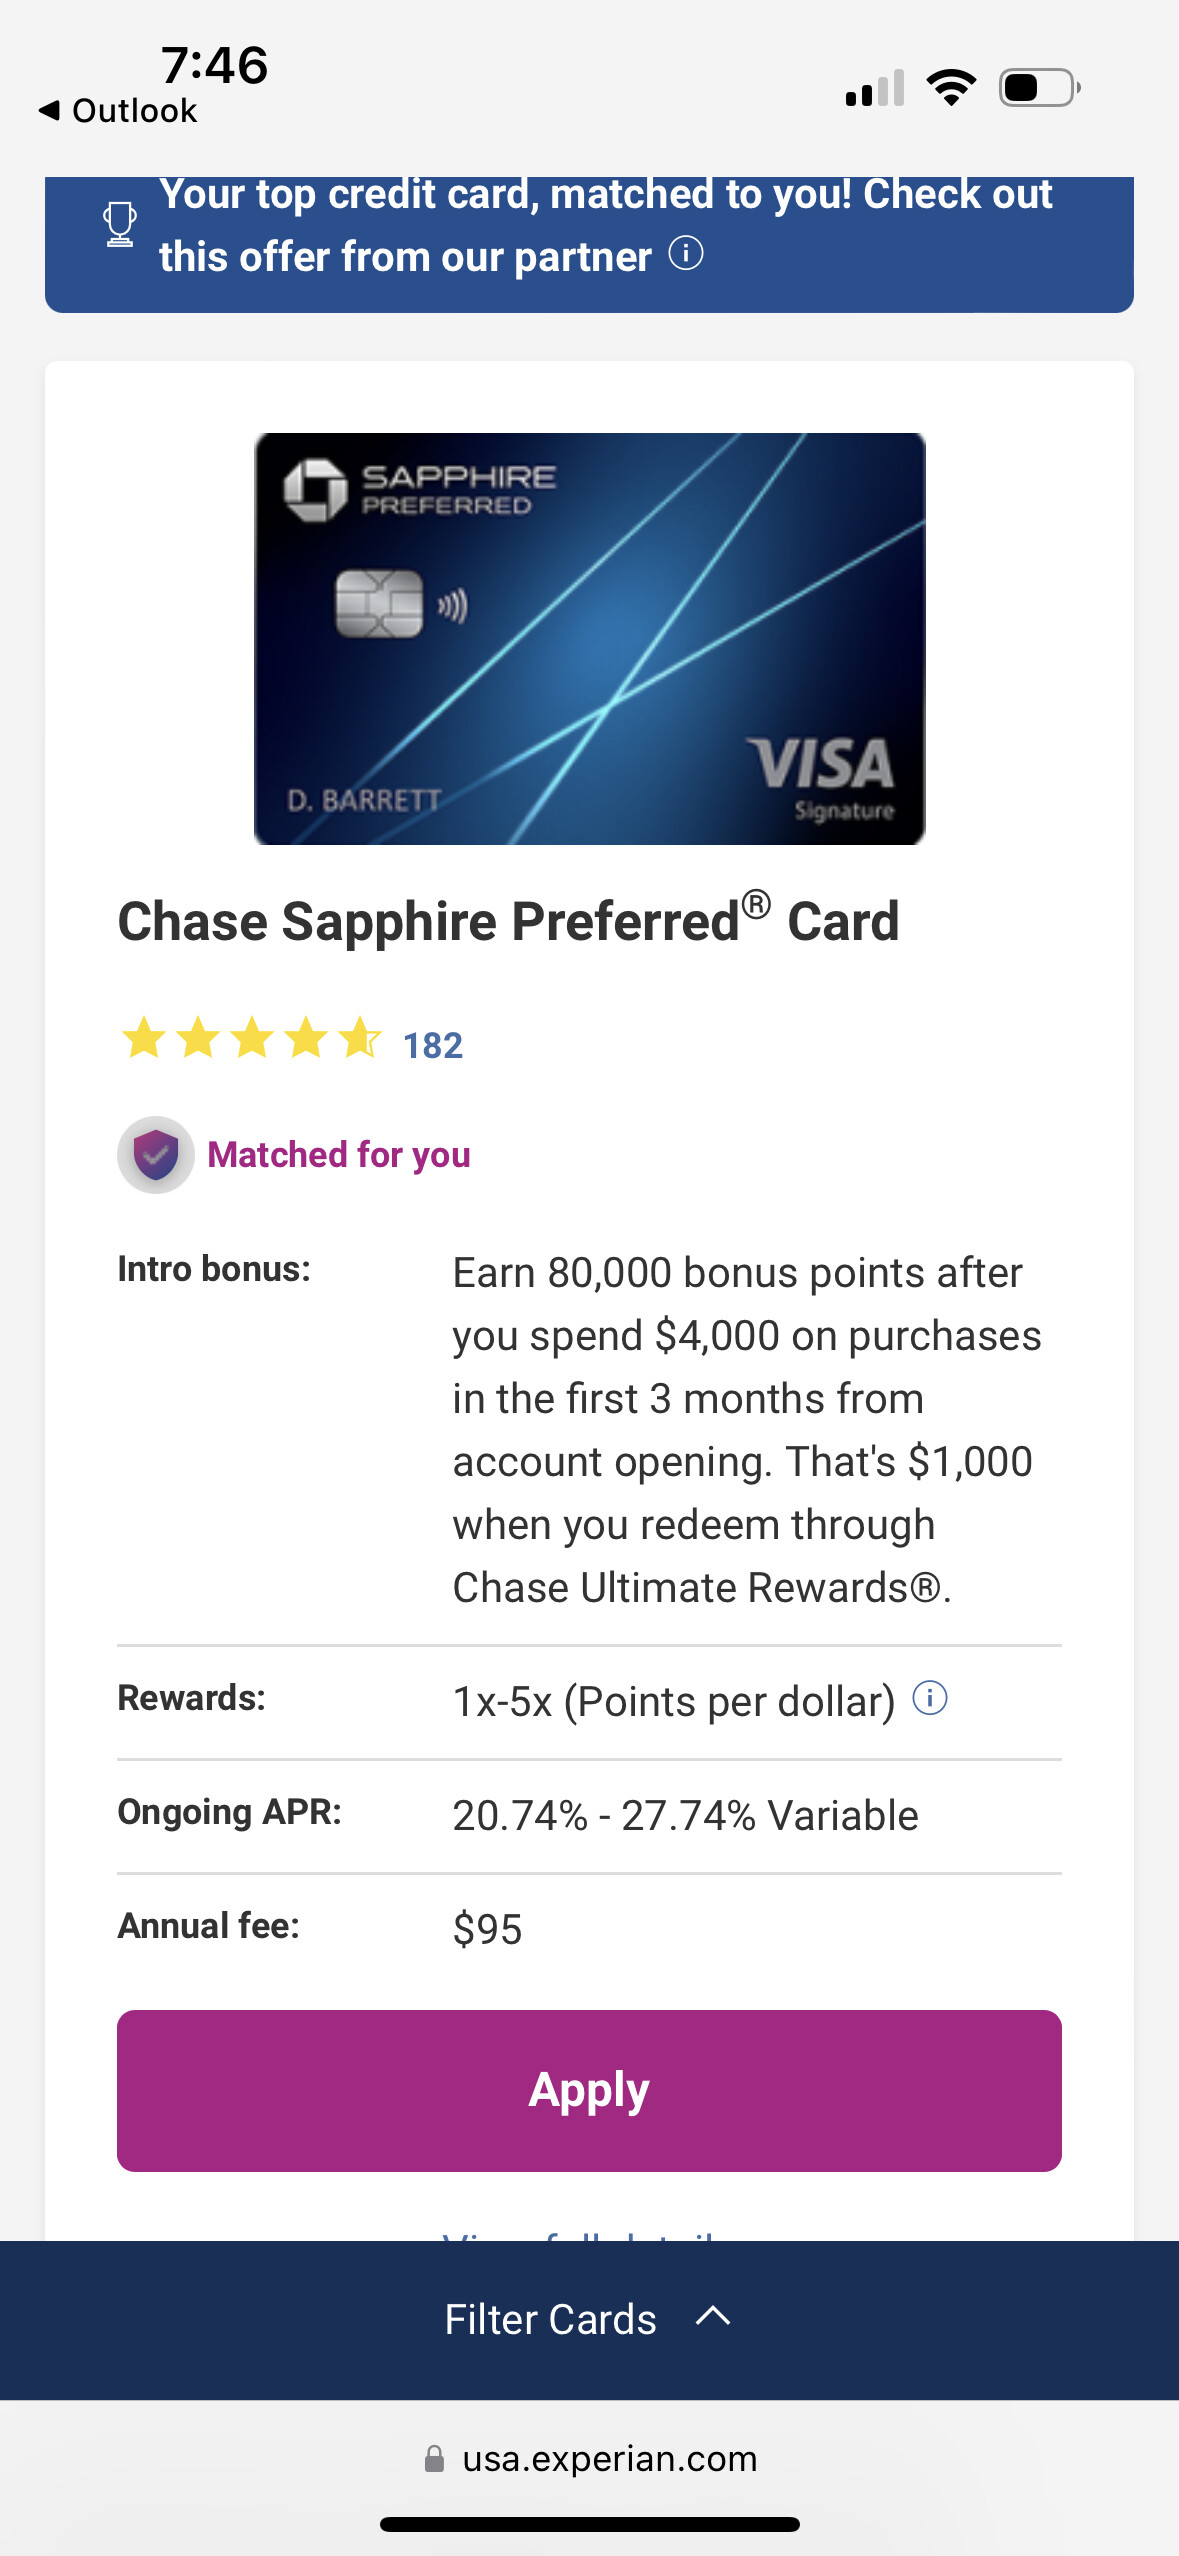Select the fifth partially filled star
Screen dimensions: 1179x2556
[356, 1042]
